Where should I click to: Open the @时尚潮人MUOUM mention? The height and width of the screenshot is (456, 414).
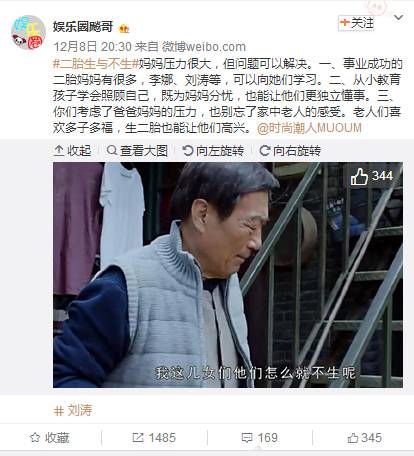pyautogui.click(x=309, y=128)
